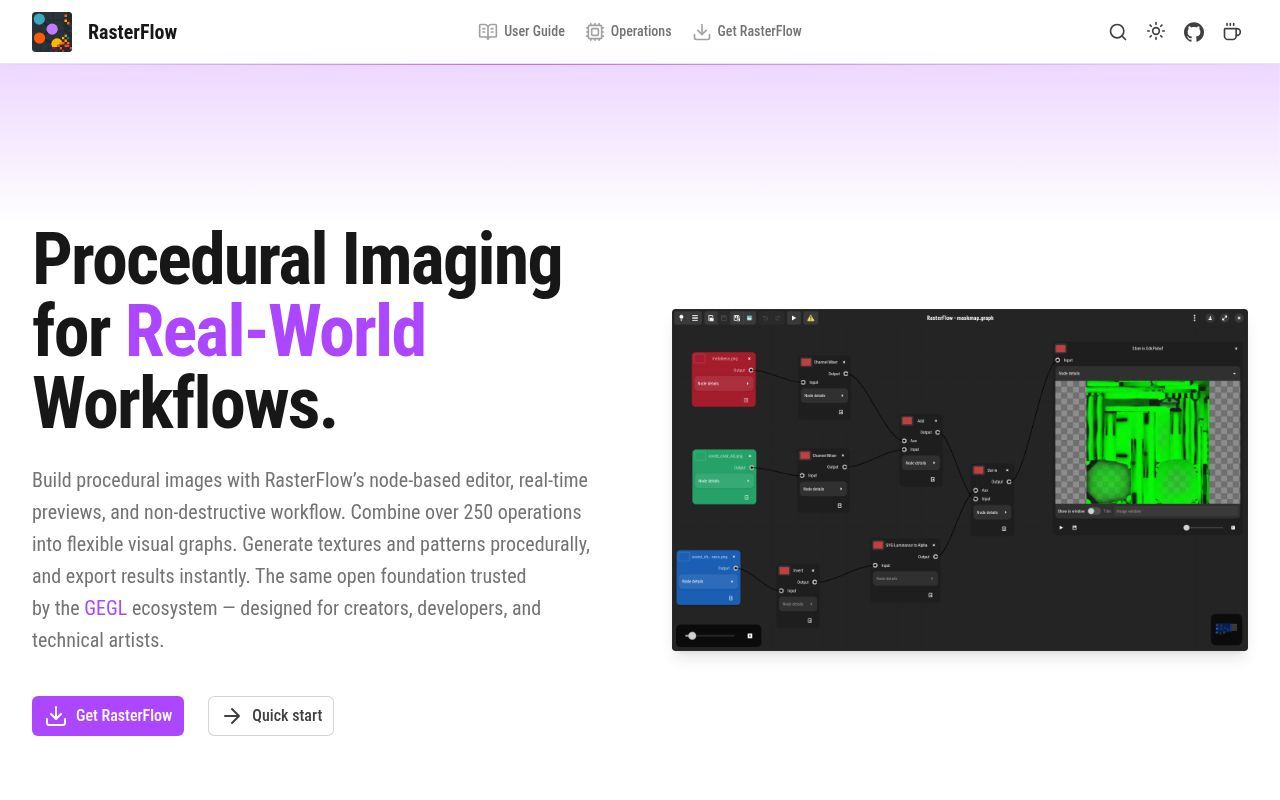This screenshot has width=1280, height=800.
Task: Click the purple Get RasterFlow download button
Action: tap(108, 716)
